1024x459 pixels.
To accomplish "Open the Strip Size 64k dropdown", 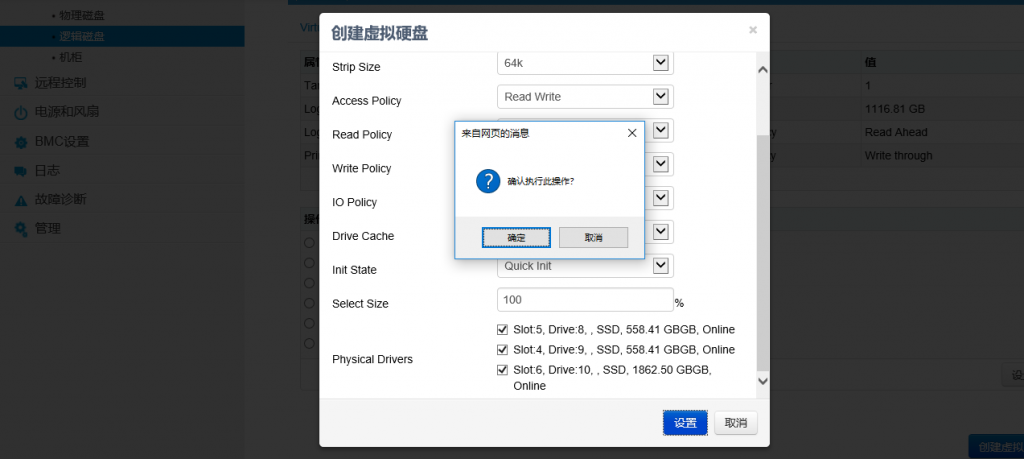I will 660,63.
